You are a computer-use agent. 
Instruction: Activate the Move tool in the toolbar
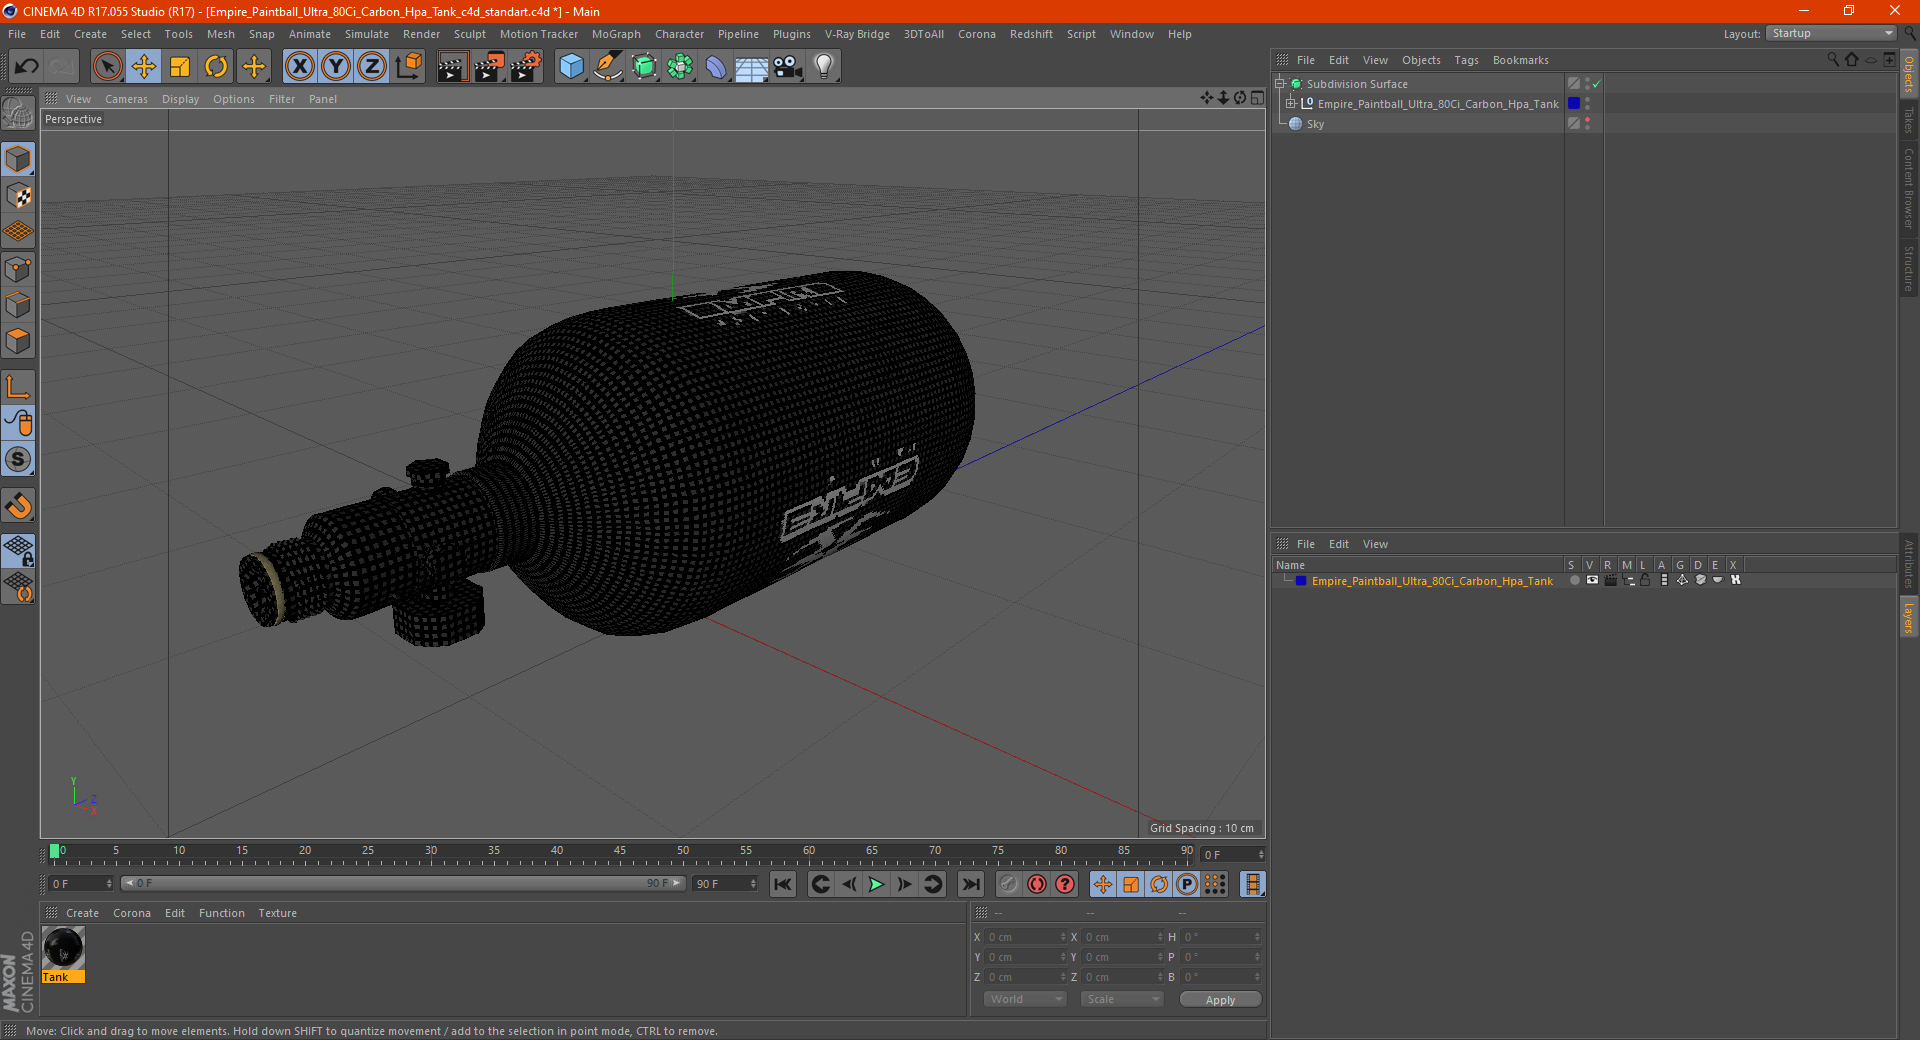click(144, 67)
